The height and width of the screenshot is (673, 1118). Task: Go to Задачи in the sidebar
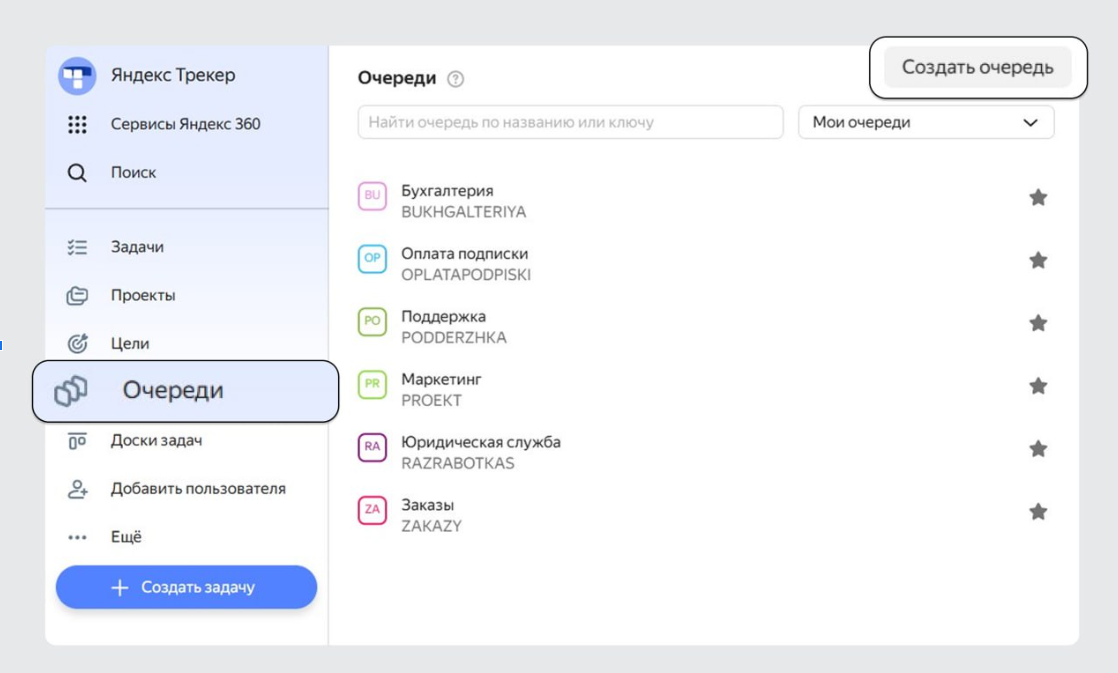137,247
